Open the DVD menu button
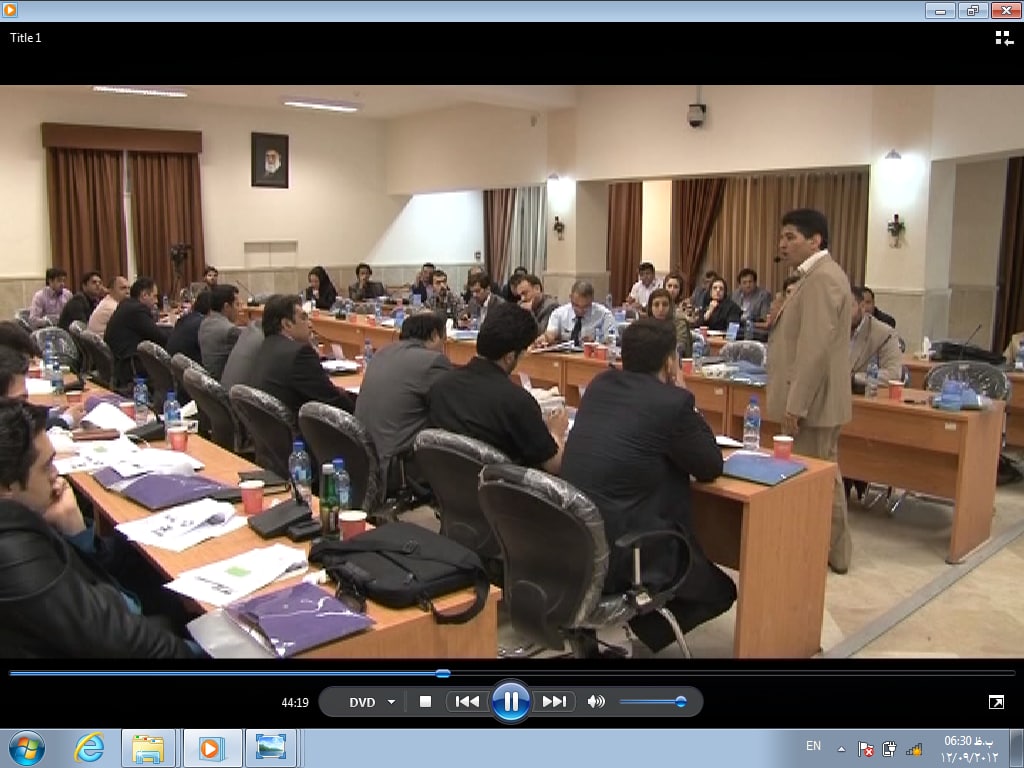The width and height of the screenshot is (1024, 768). point(362,702)
